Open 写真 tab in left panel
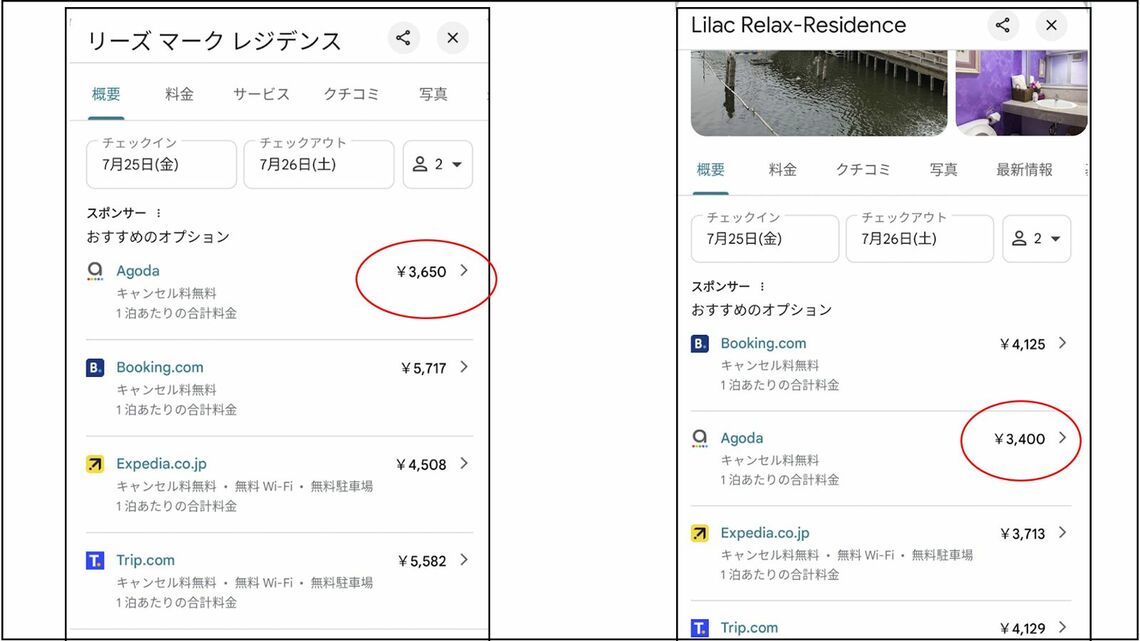 coord(433,94)
